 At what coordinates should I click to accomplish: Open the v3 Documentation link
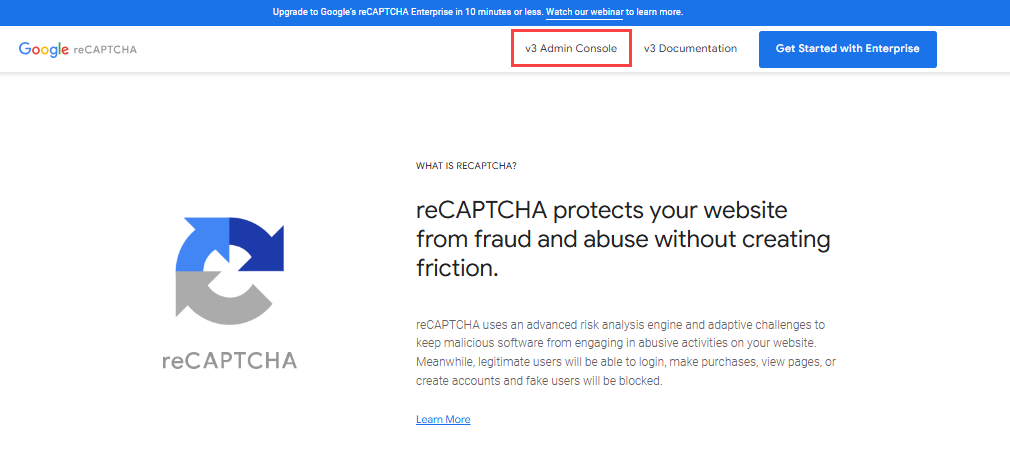[690, 48]
